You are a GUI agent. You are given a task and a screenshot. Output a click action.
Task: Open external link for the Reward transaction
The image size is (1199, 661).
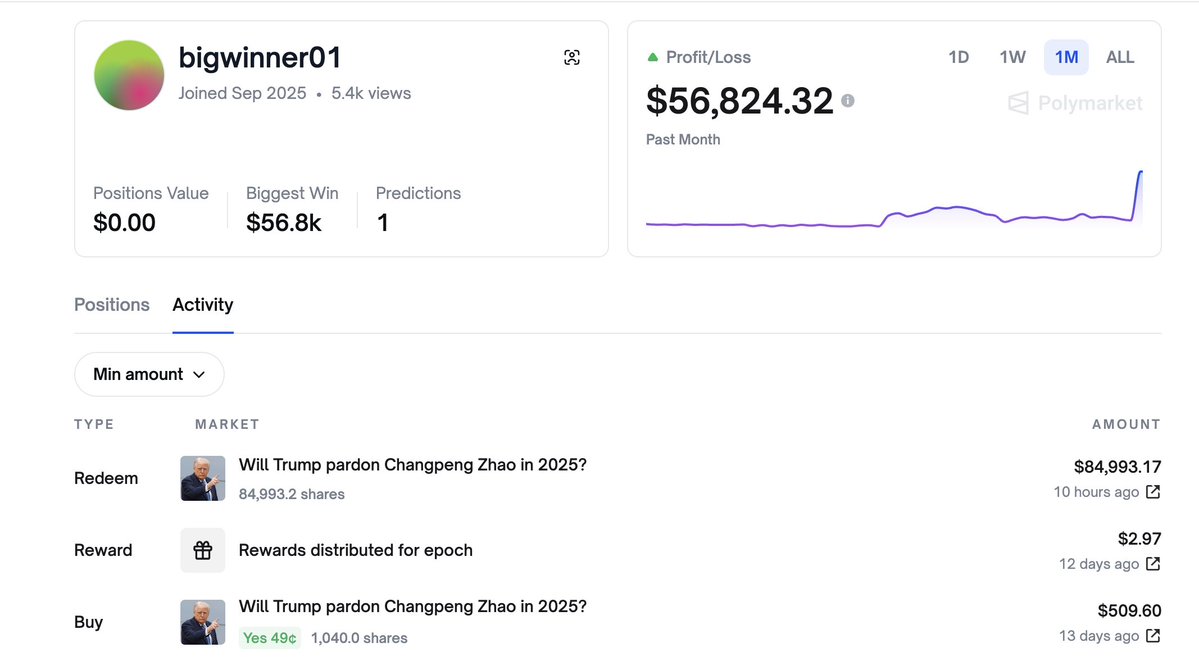pyautogui.click(x=1153, y=564)
